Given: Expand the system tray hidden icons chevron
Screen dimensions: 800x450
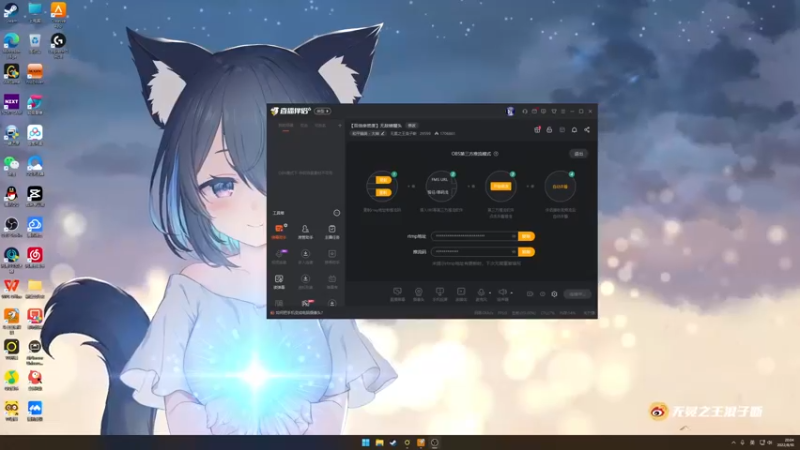Looking at the screenshot, I should click(x=734, y=442).
